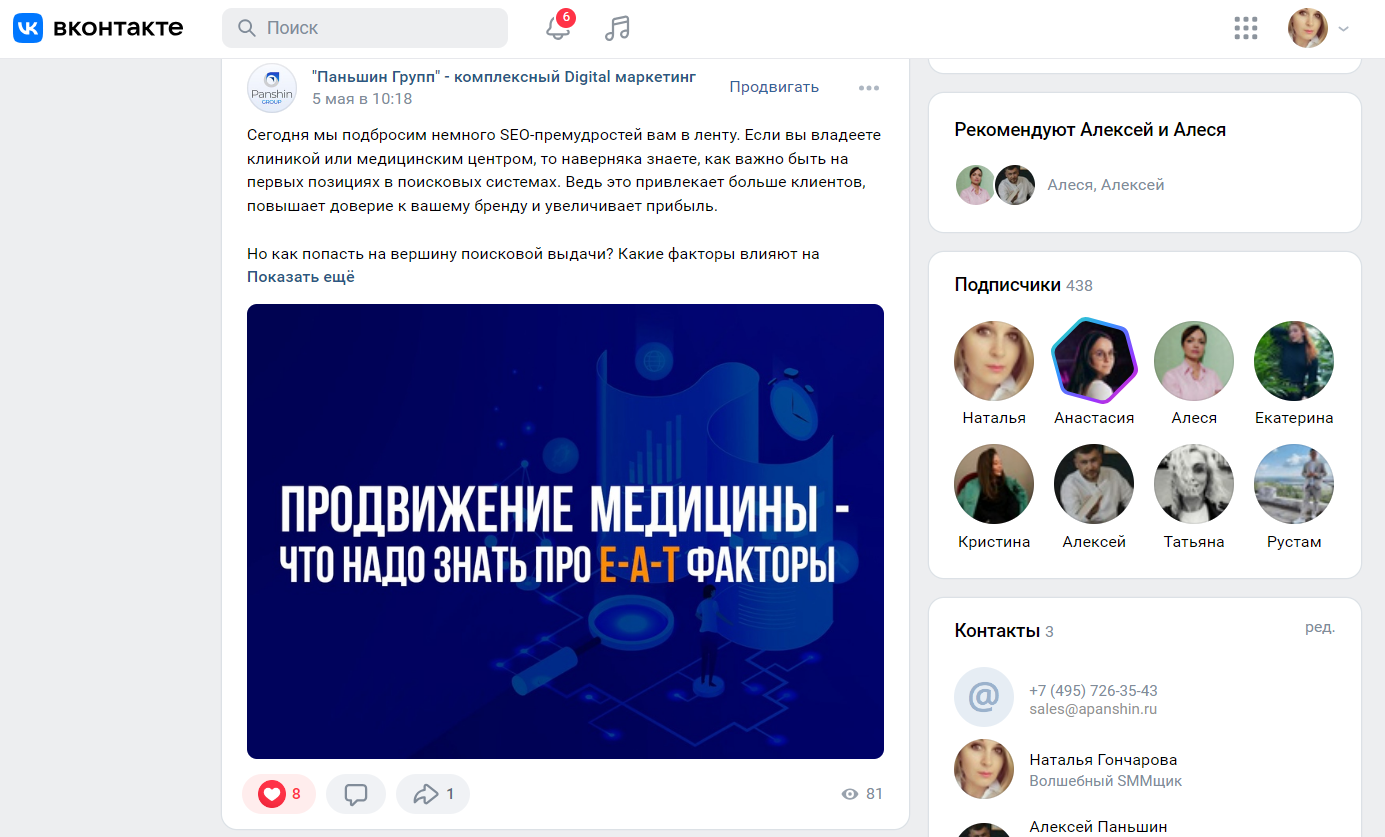Open the music player icon
Image resolution: width=1385 pixels, height=837 pixels.
617,28
